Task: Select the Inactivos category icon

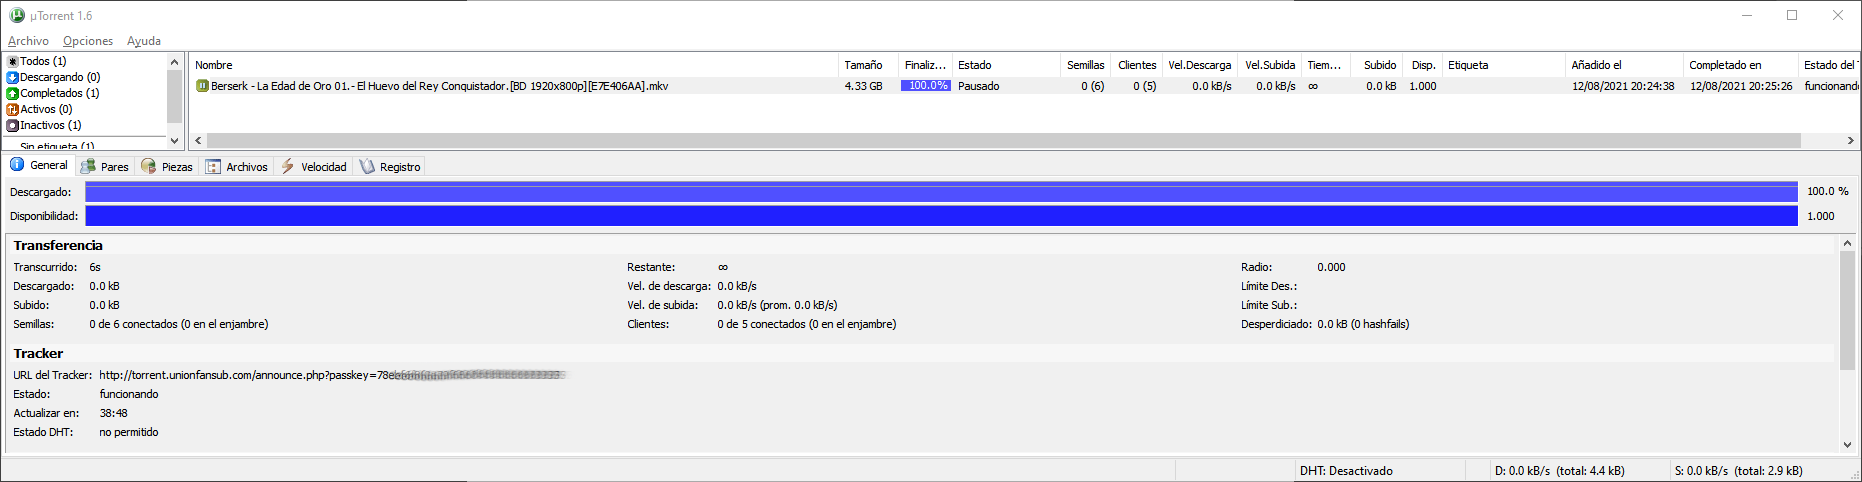Action: coord(13,125)
